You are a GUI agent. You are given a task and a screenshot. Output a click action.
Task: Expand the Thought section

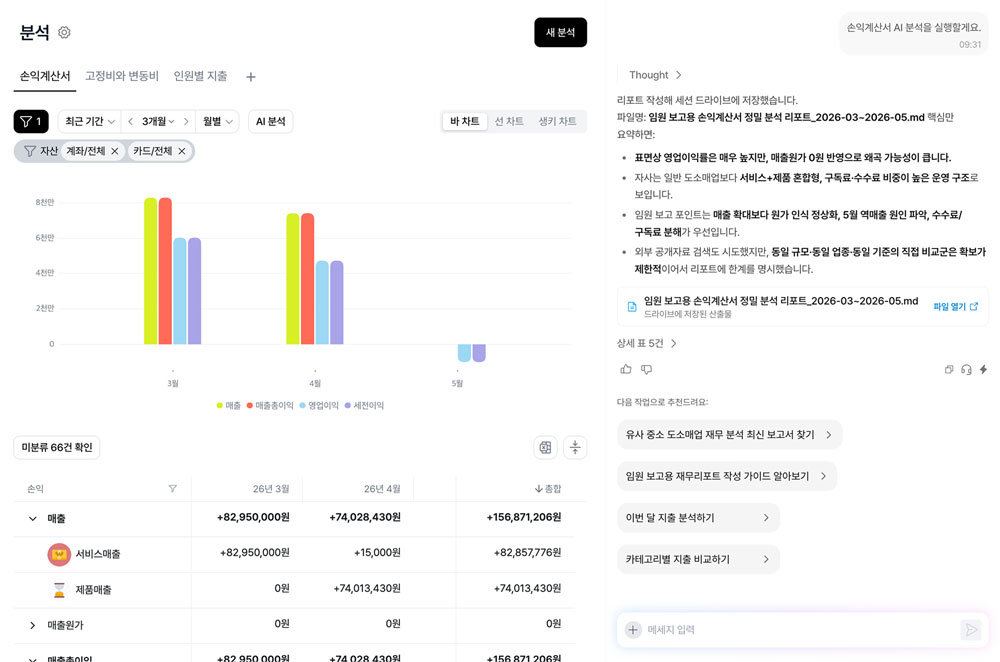[x=655, y=75]
